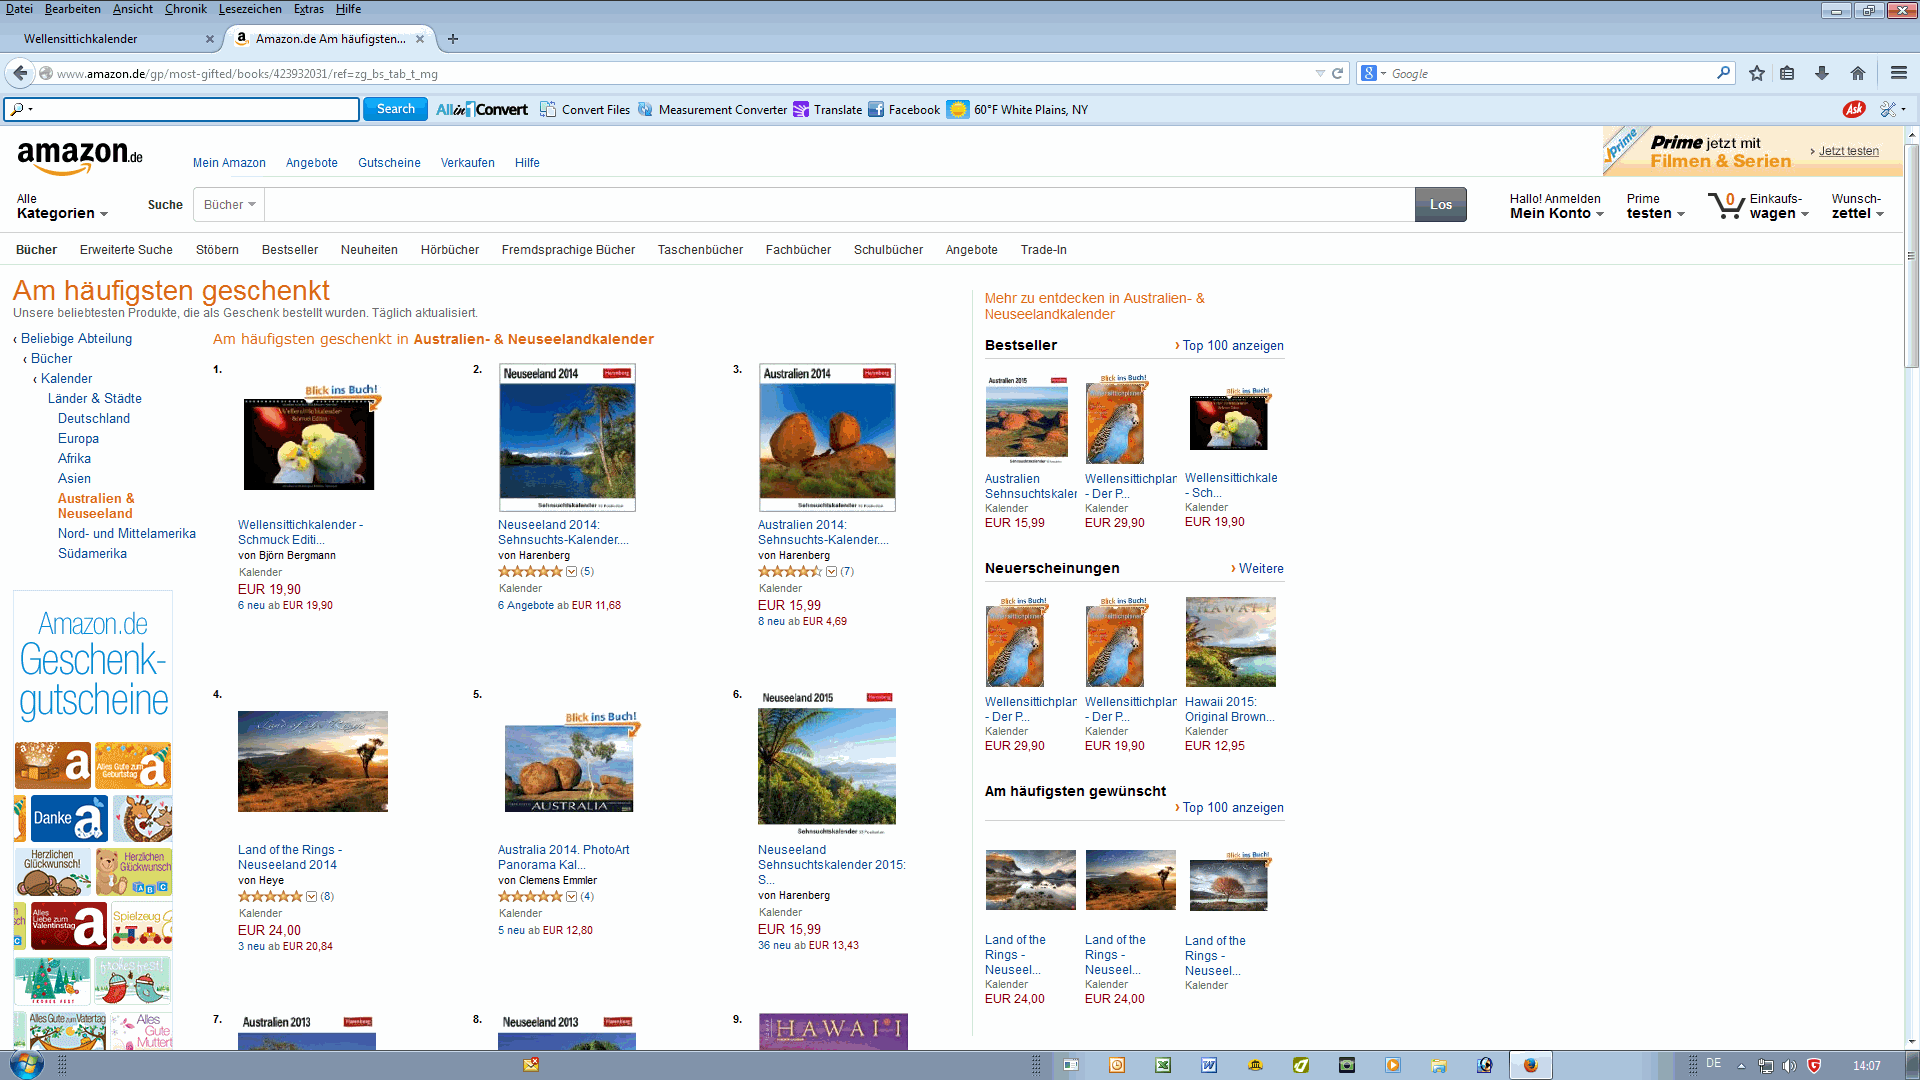The height and width of the screenshot is (1080, 1920).
Task: Open Measurement Converter toolbar shortcut
Action: tap(712, 109)
